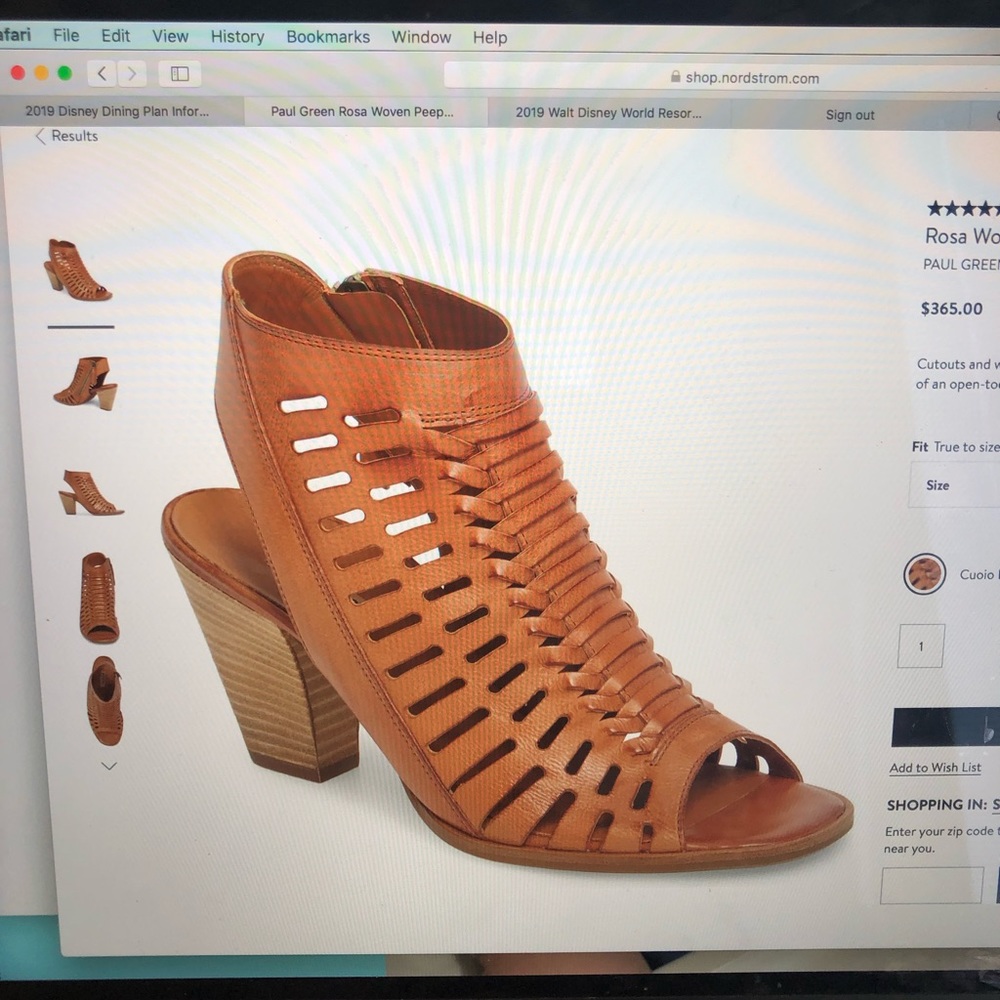The height and width of the screenshot is (1000, 1000).
Task: Select fourth thumbnail showing front view
Action: pos(99,598)
